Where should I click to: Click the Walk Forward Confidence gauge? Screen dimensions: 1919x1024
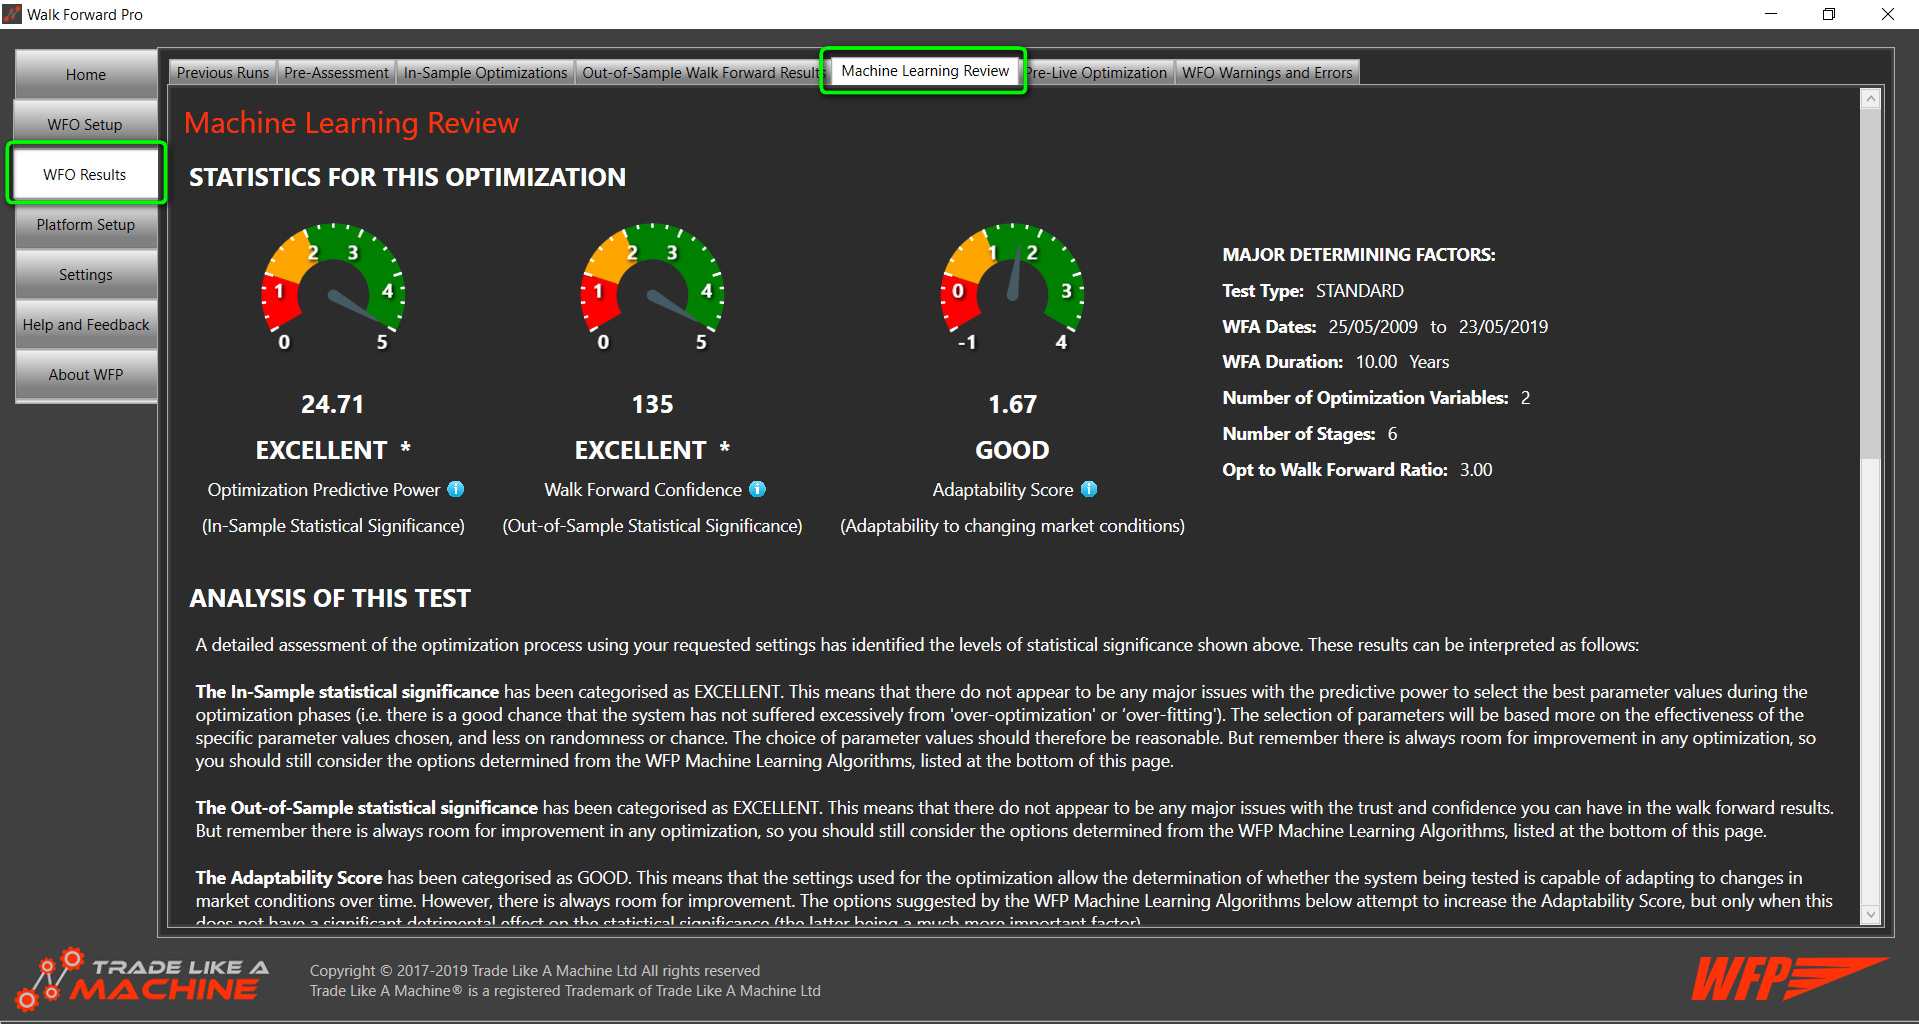[x=652, y=287]
